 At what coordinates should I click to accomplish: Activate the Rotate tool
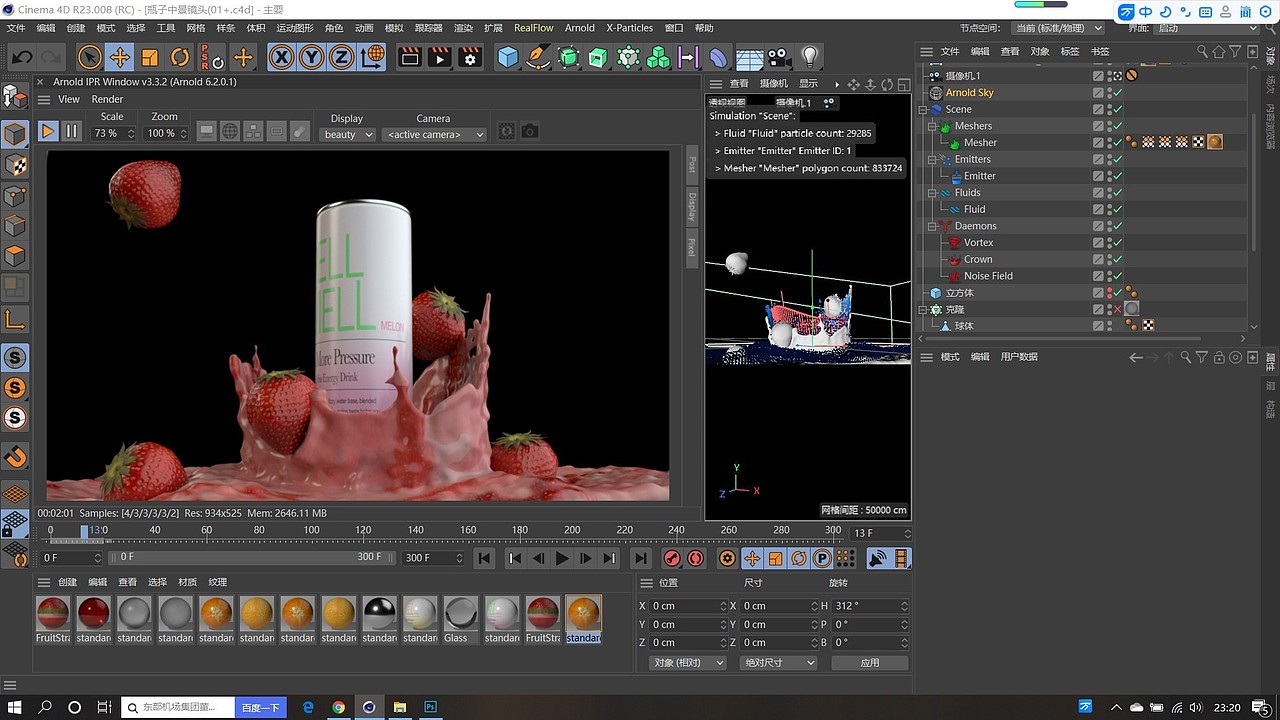(180, 57)
